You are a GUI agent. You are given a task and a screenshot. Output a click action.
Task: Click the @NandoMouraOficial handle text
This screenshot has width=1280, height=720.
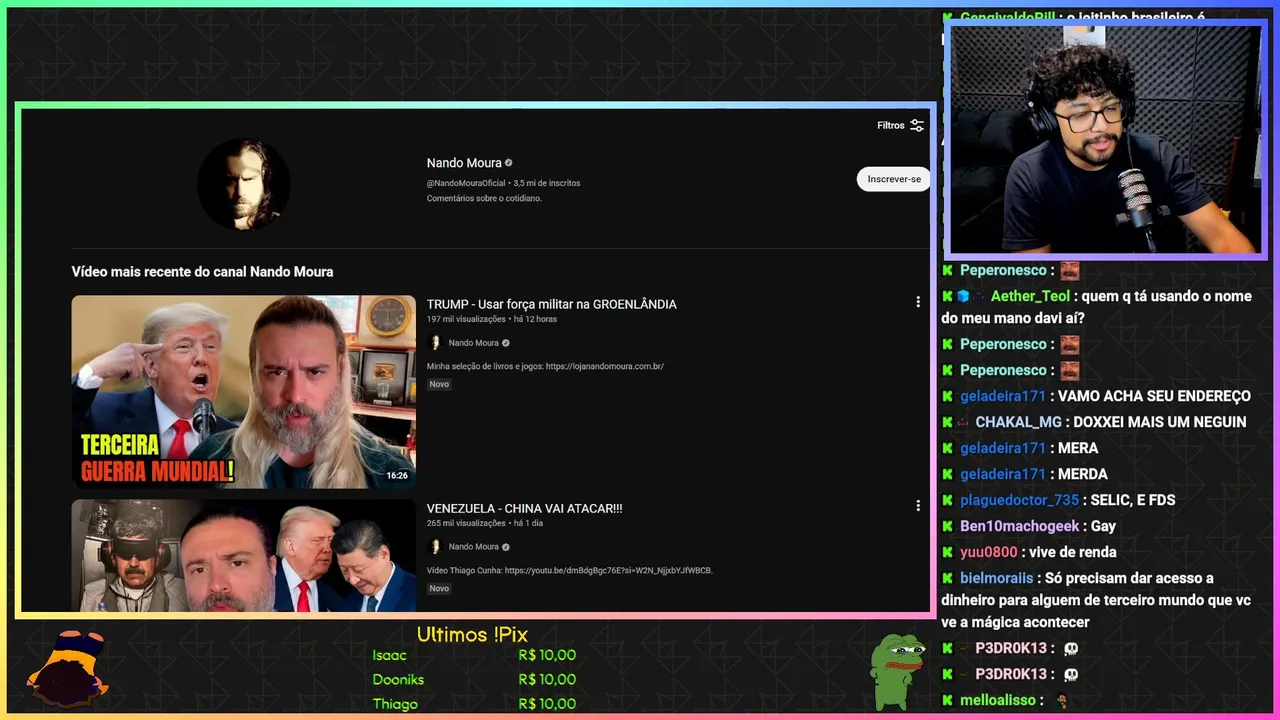pos(466,183)
